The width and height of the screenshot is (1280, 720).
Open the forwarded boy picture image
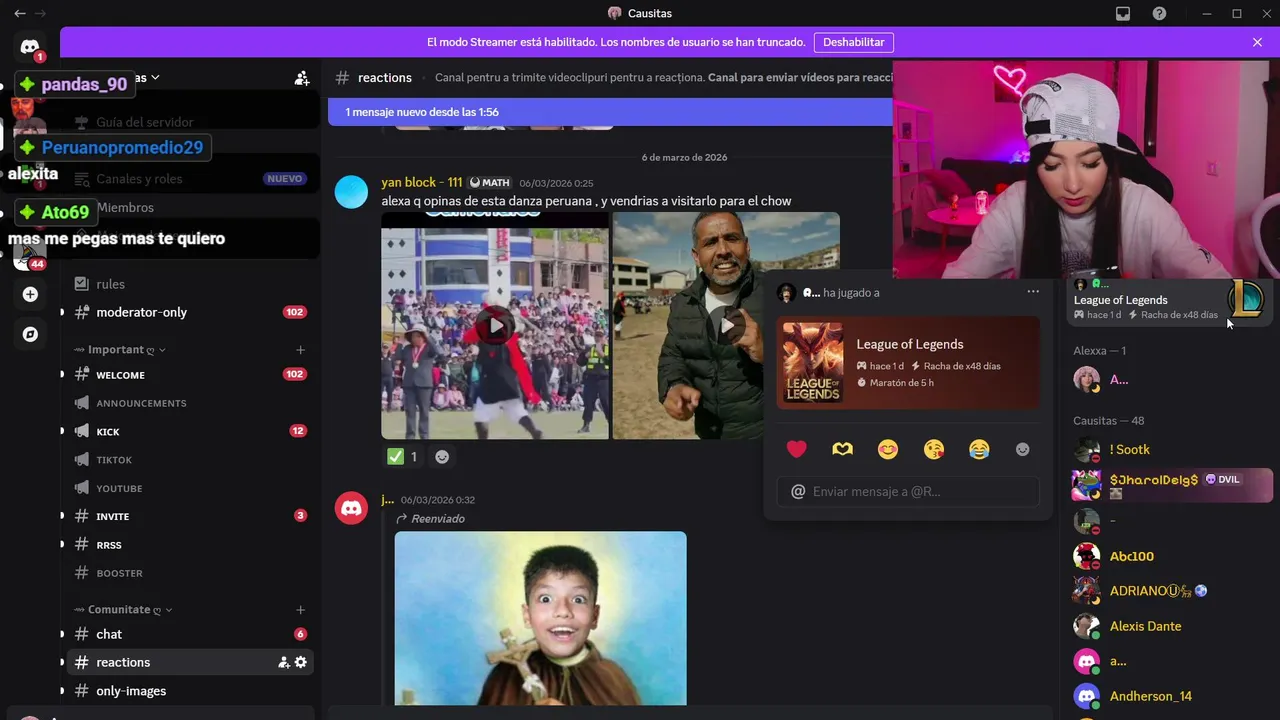pyautogui.click(x=540, y=618)
